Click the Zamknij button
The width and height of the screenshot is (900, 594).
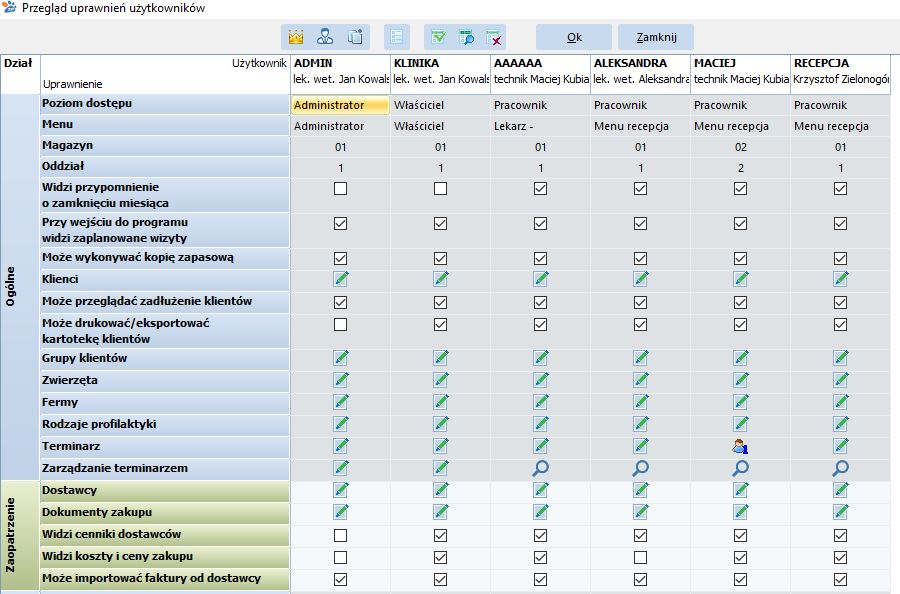pyautogui.click(x=656, y=37)
